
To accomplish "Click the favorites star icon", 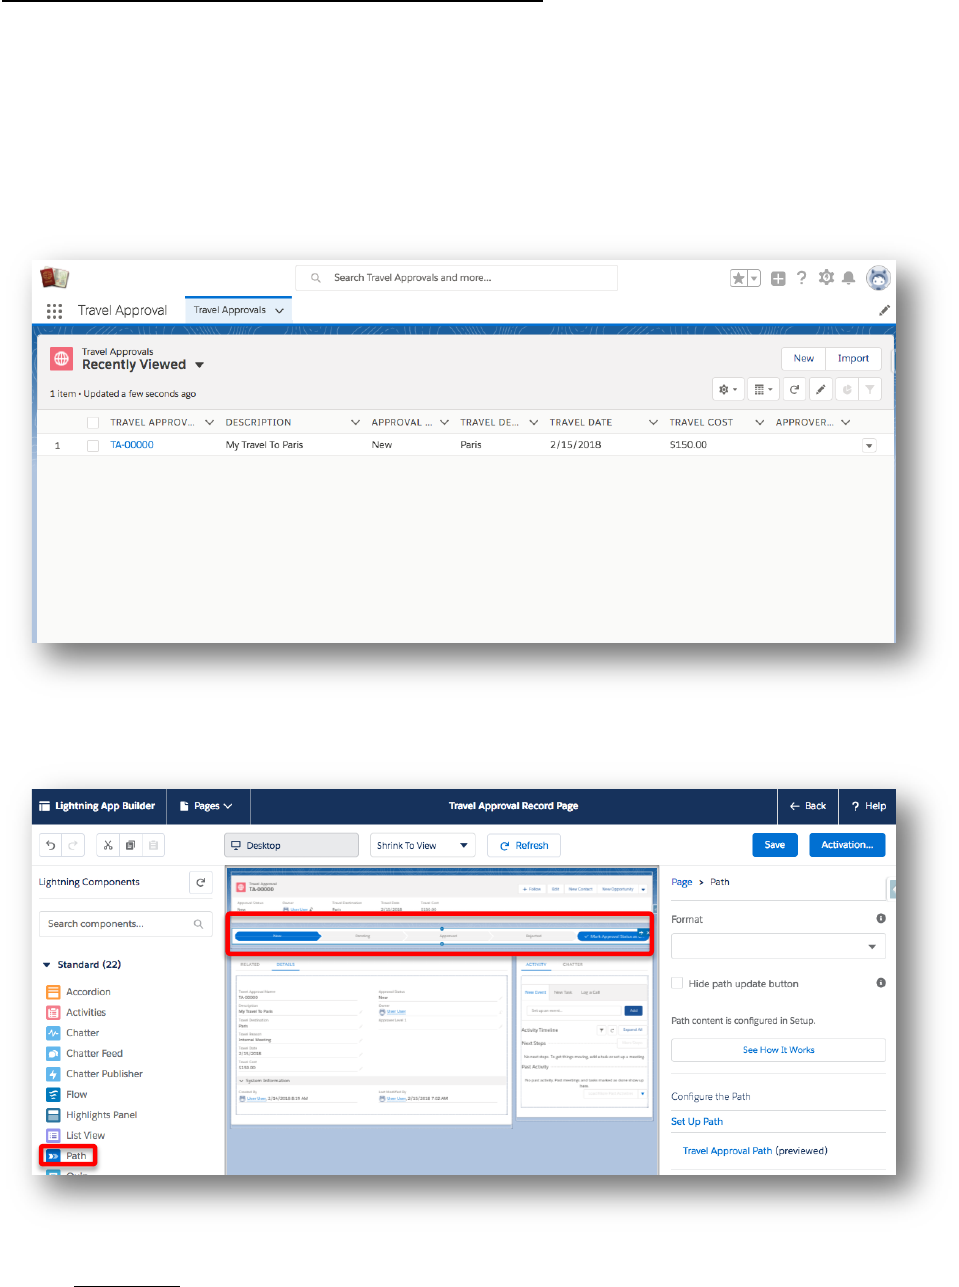I will 739,278.
